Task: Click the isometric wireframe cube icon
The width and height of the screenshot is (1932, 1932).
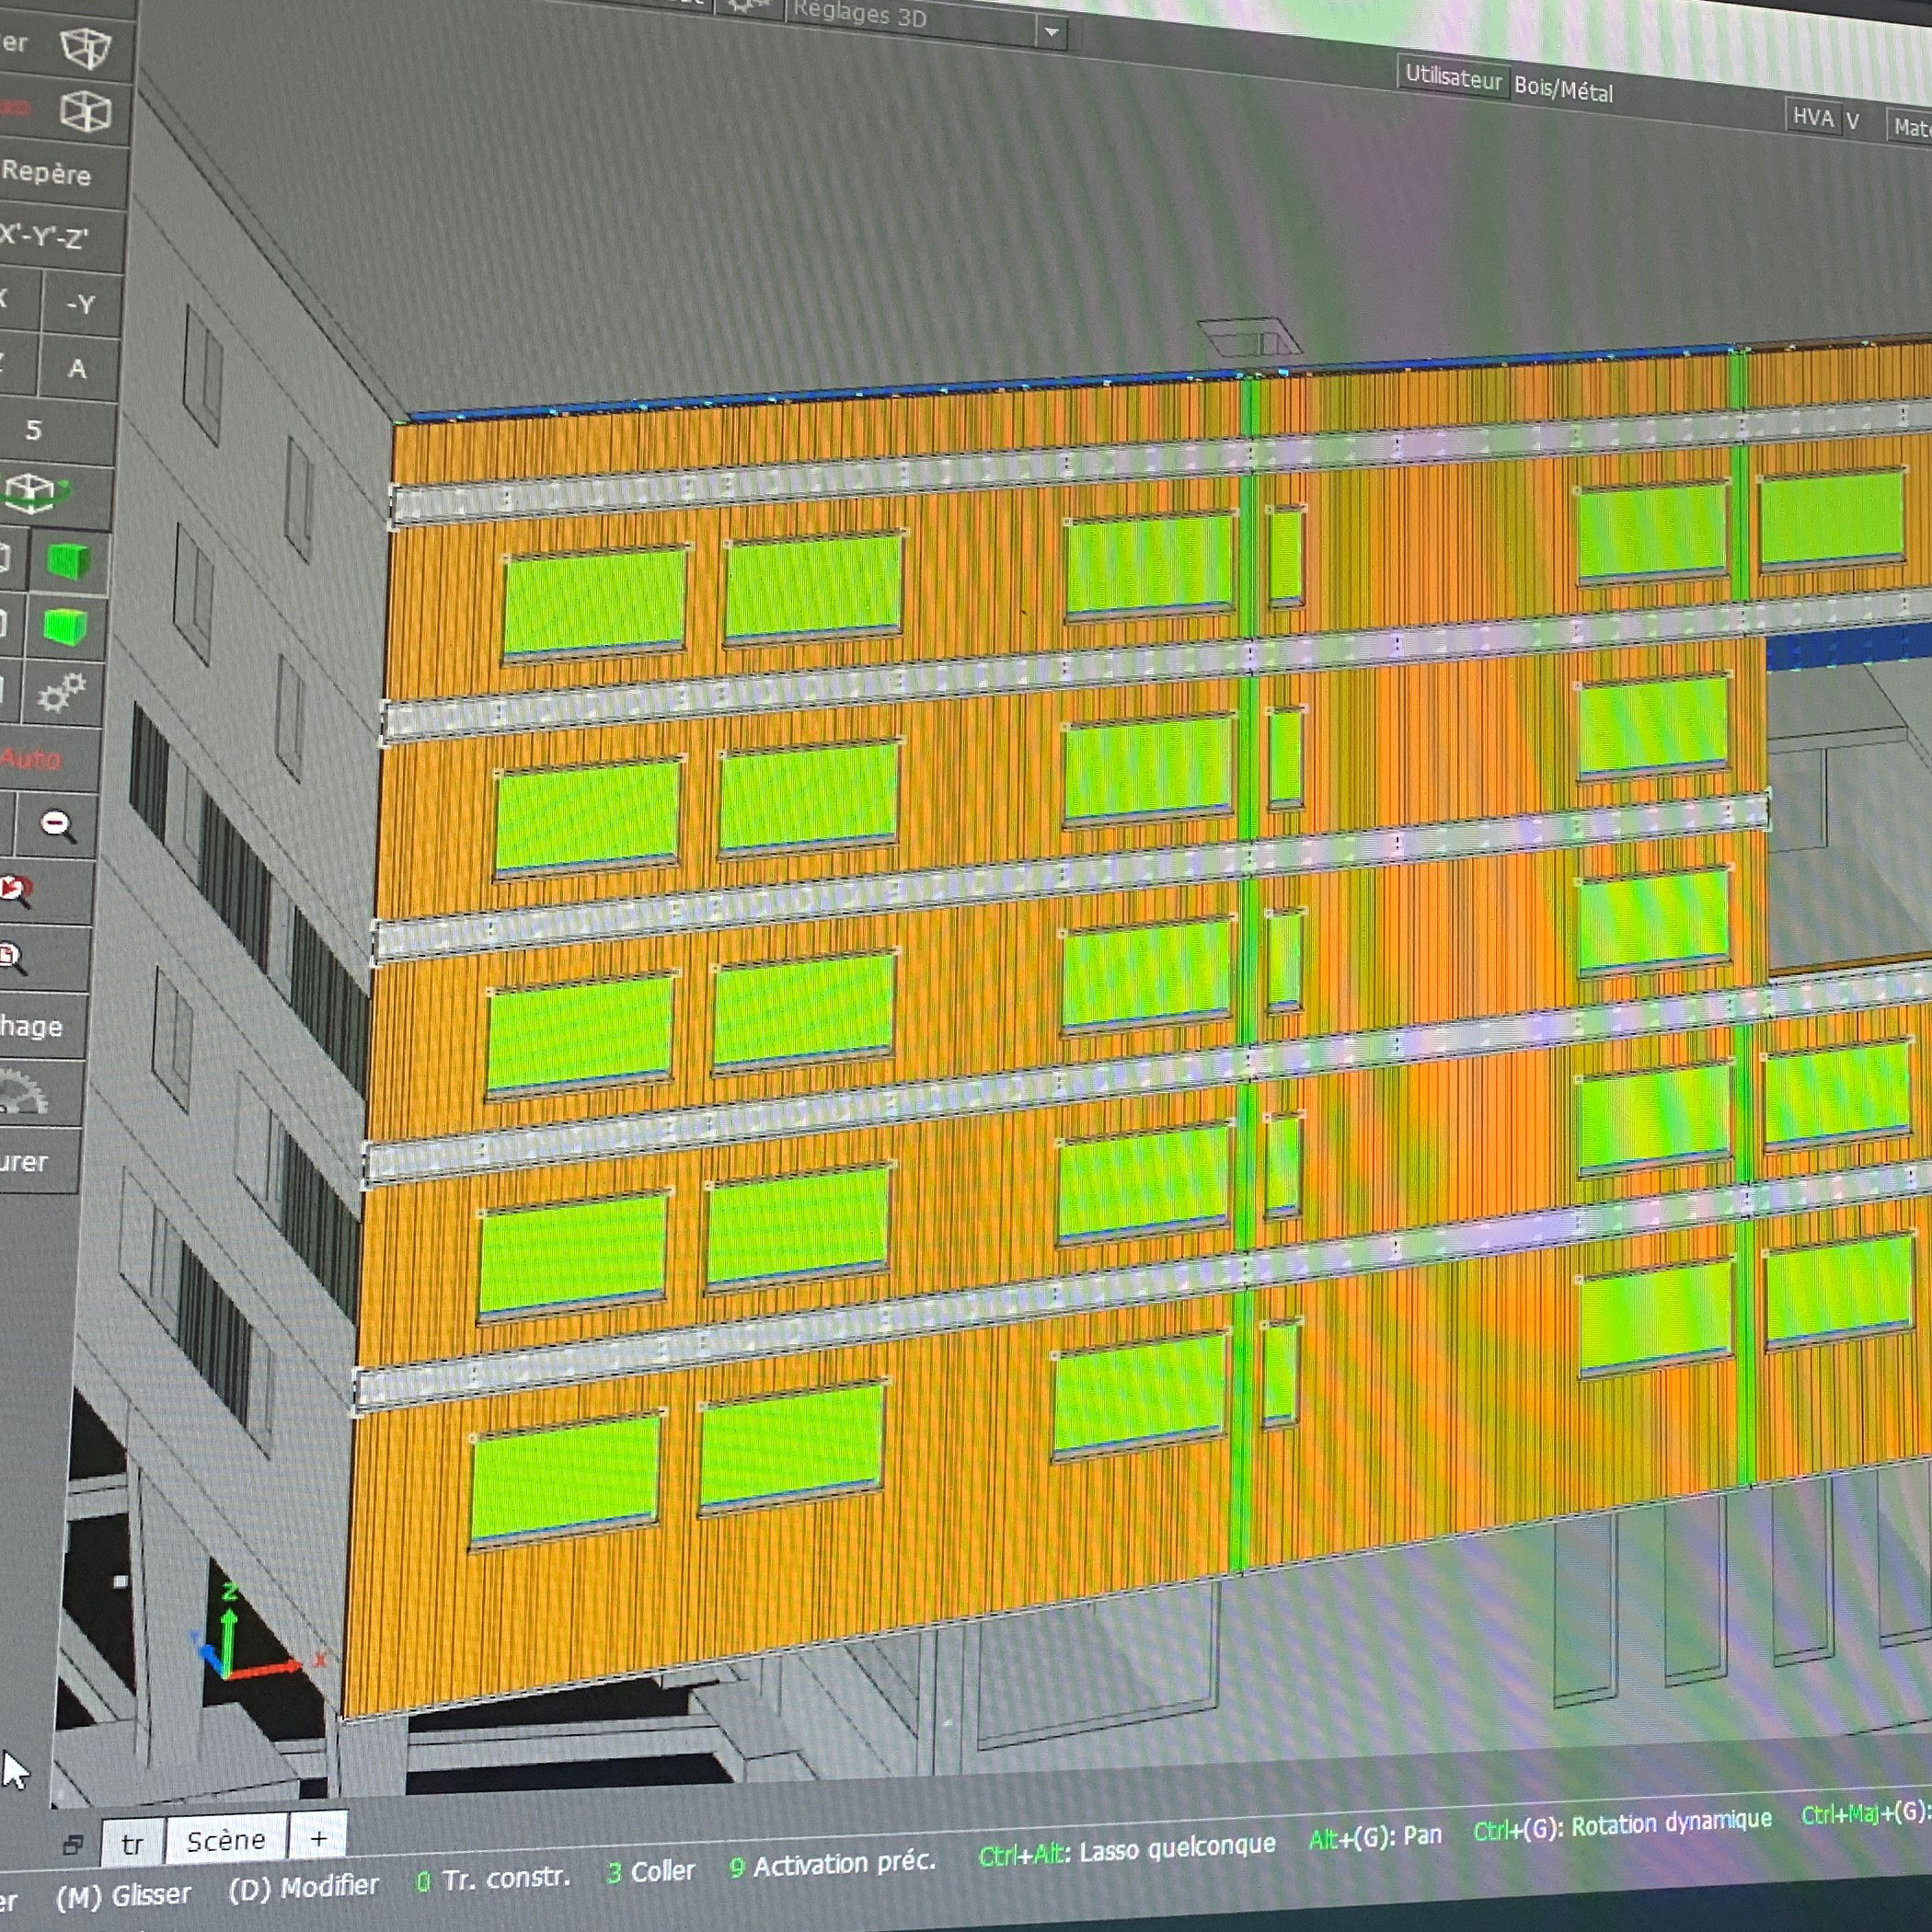Action: tap(86, 111)
